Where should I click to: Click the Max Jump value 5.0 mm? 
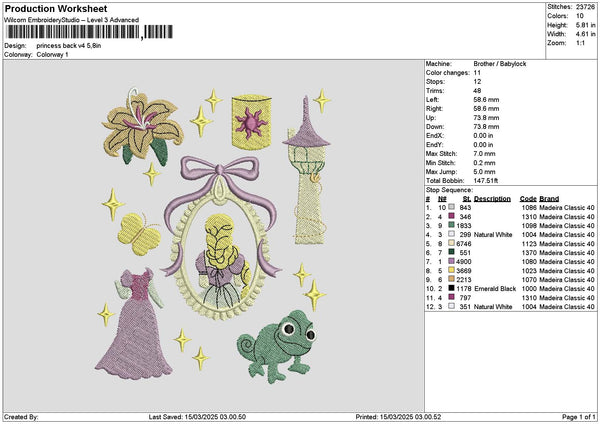(x=484, y=172)
